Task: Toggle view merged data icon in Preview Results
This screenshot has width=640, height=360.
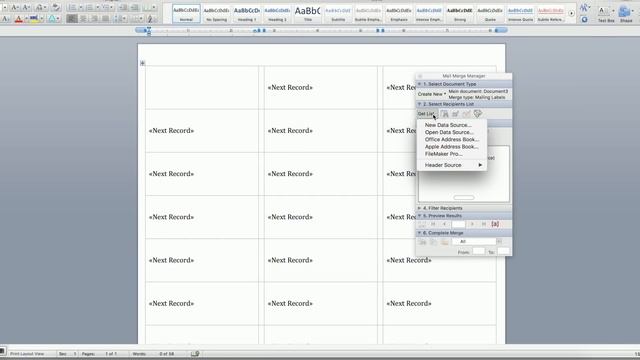Action: point(422,224)
